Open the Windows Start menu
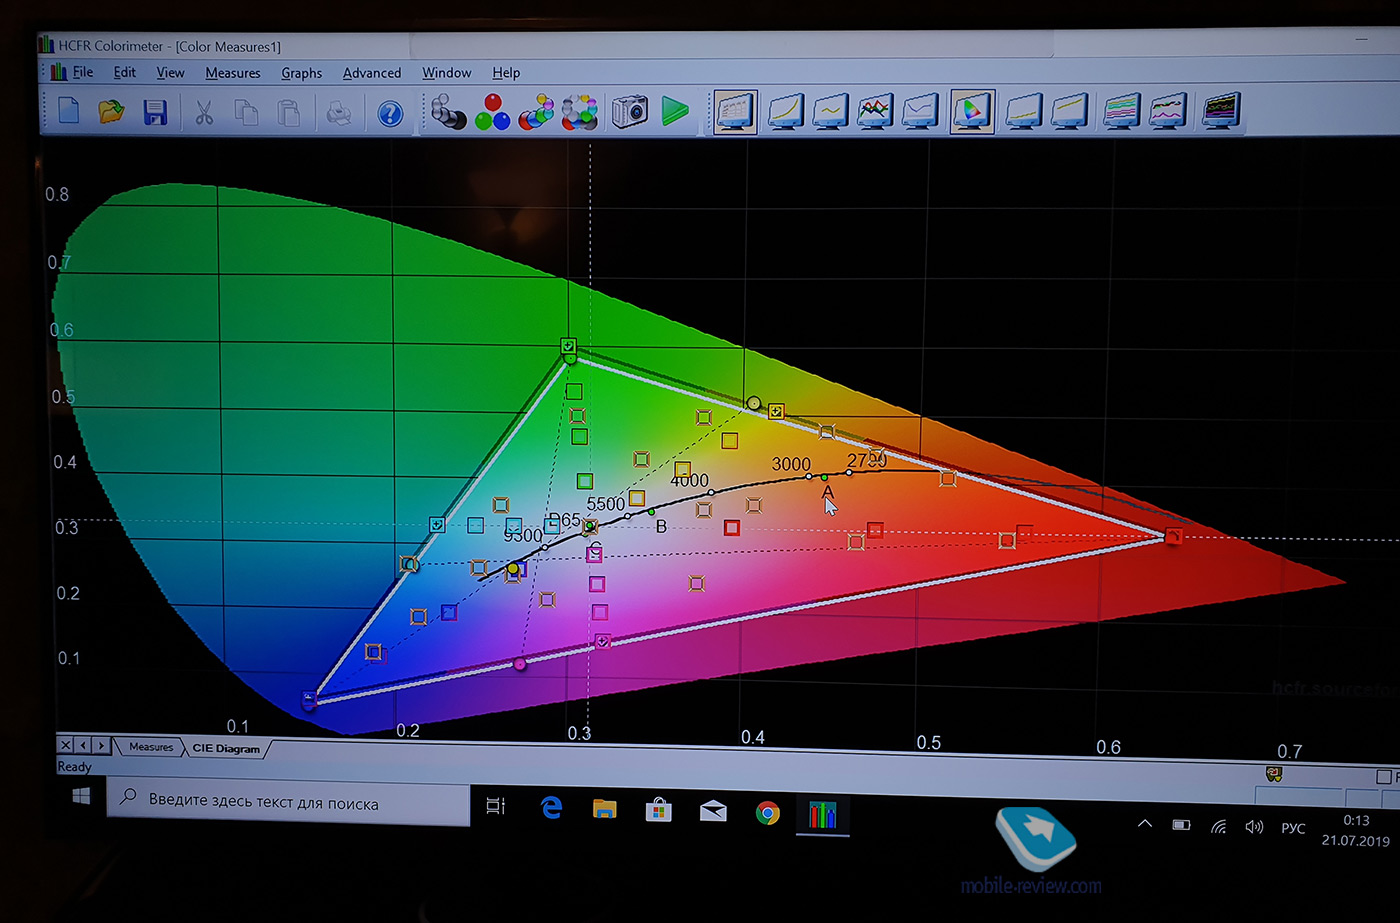1400x923 pixels. (81, 796)
